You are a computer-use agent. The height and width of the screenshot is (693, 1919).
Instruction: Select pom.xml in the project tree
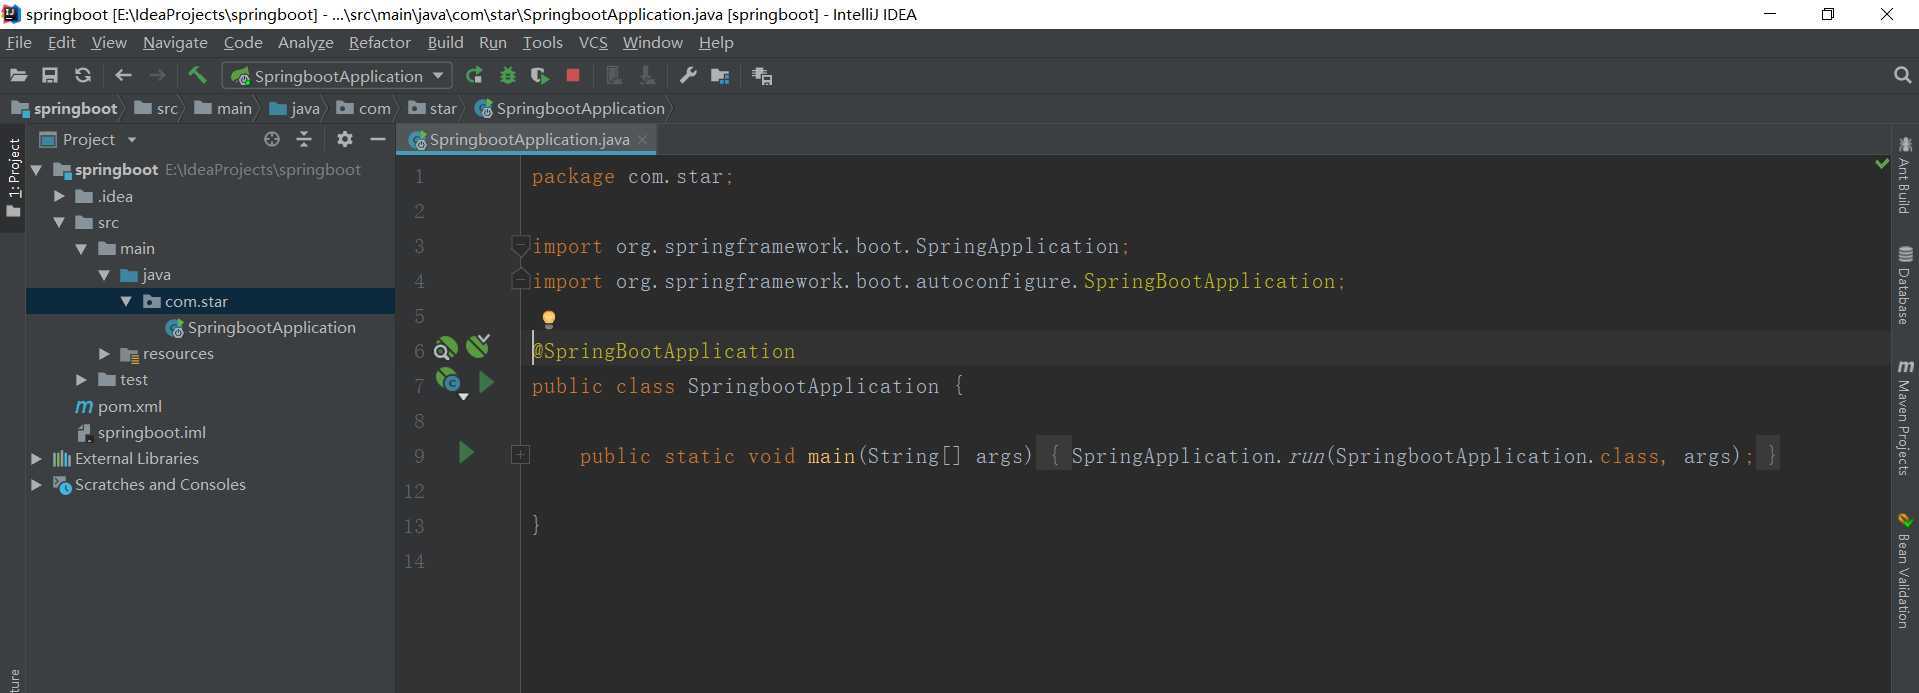pos(119,406)
